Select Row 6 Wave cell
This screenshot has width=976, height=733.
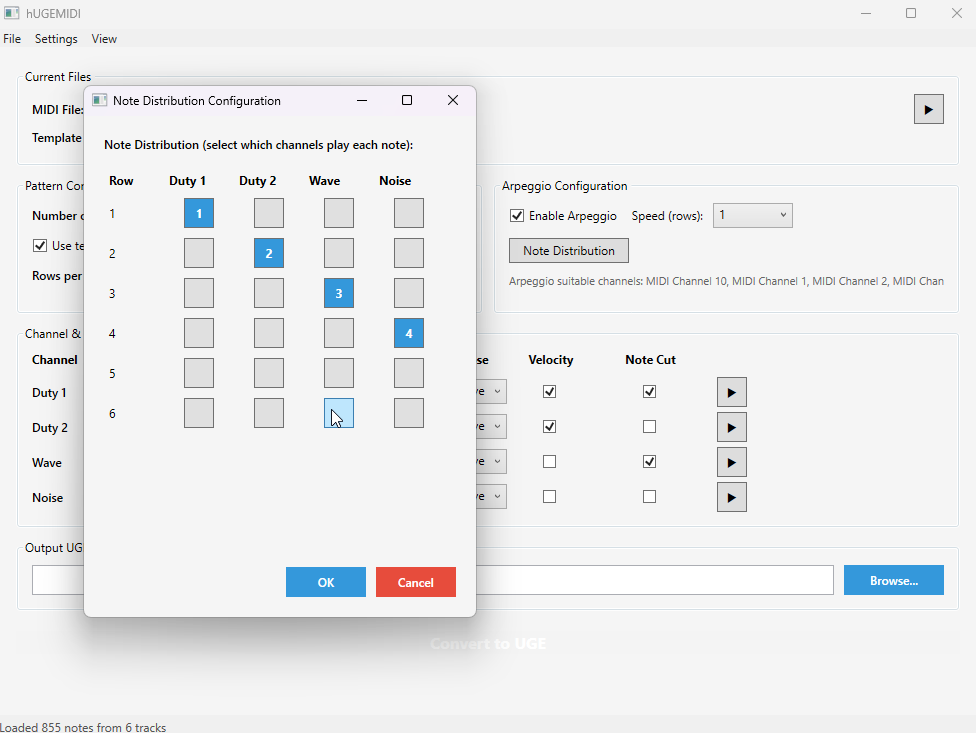tap(339, 413)
